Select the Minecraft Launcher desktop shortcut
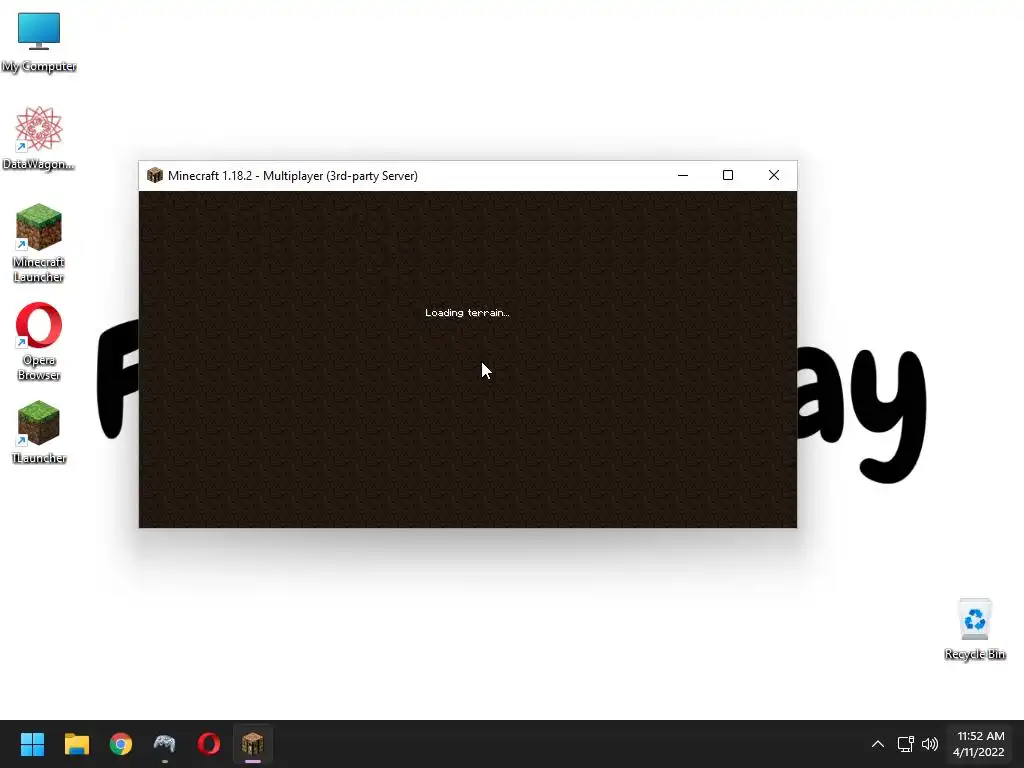 [x=39, y=243]
